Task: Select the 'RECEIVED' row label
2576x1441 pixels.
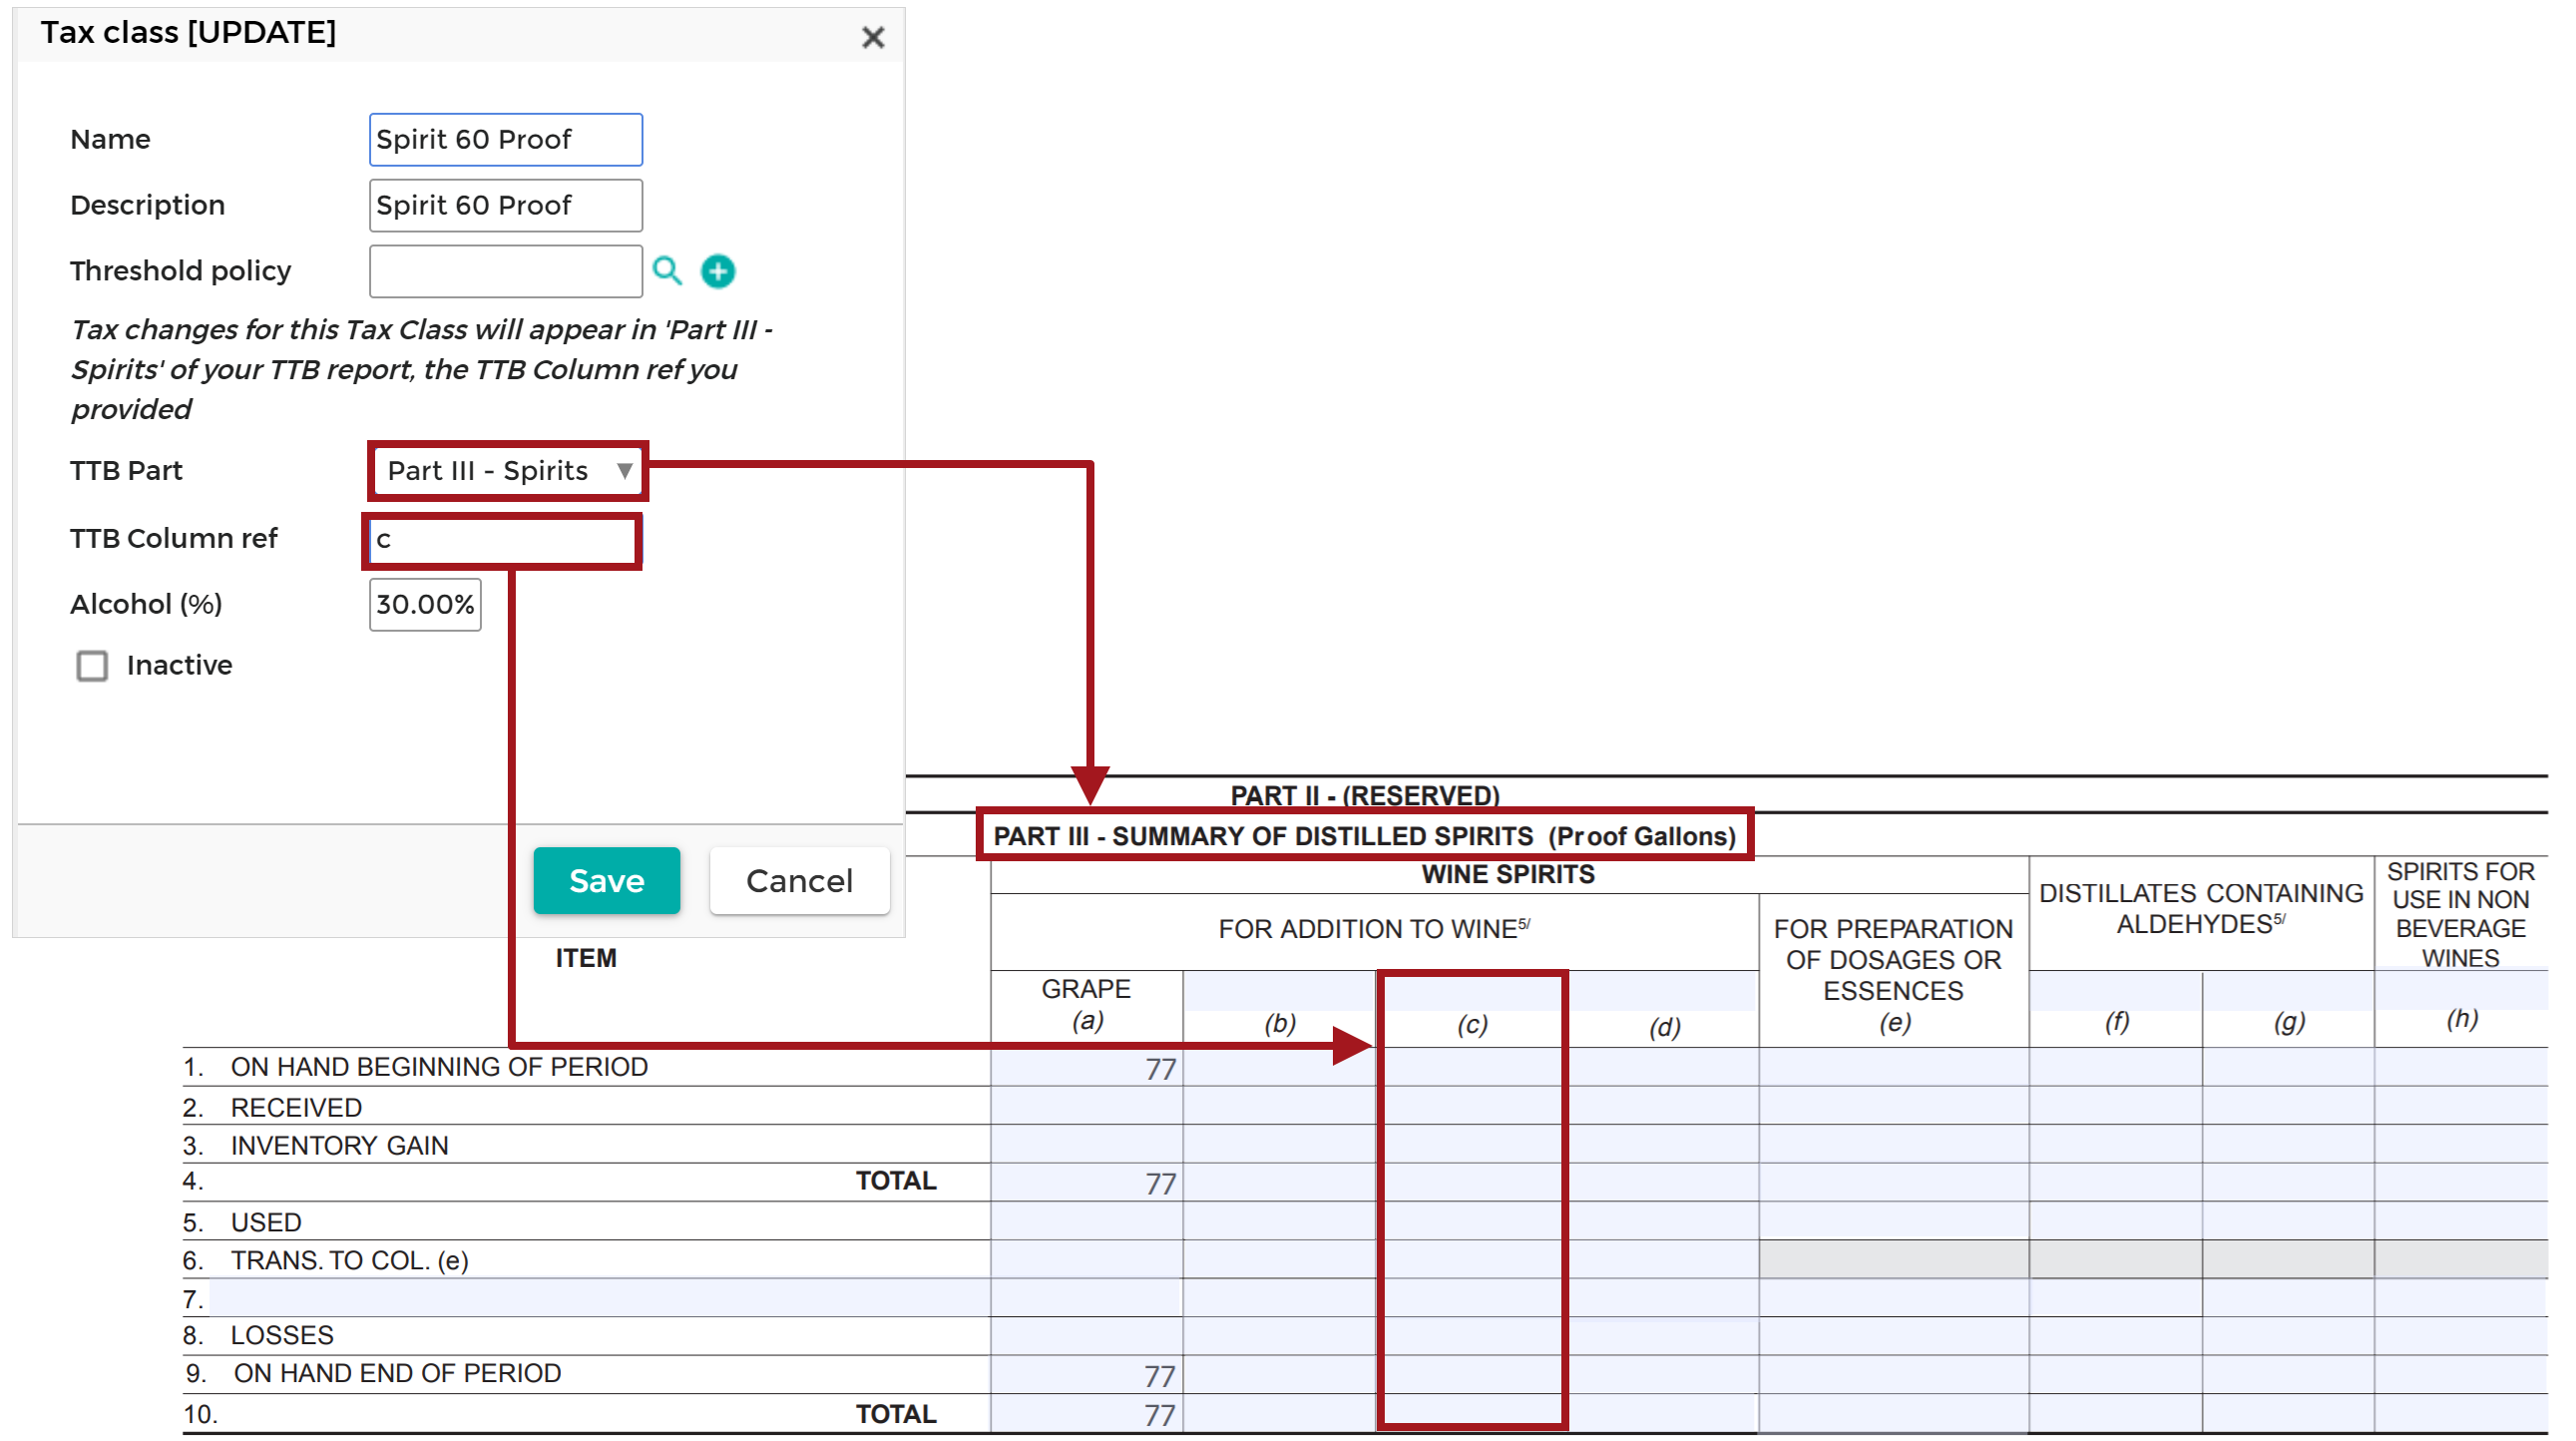Action: 296,1108
